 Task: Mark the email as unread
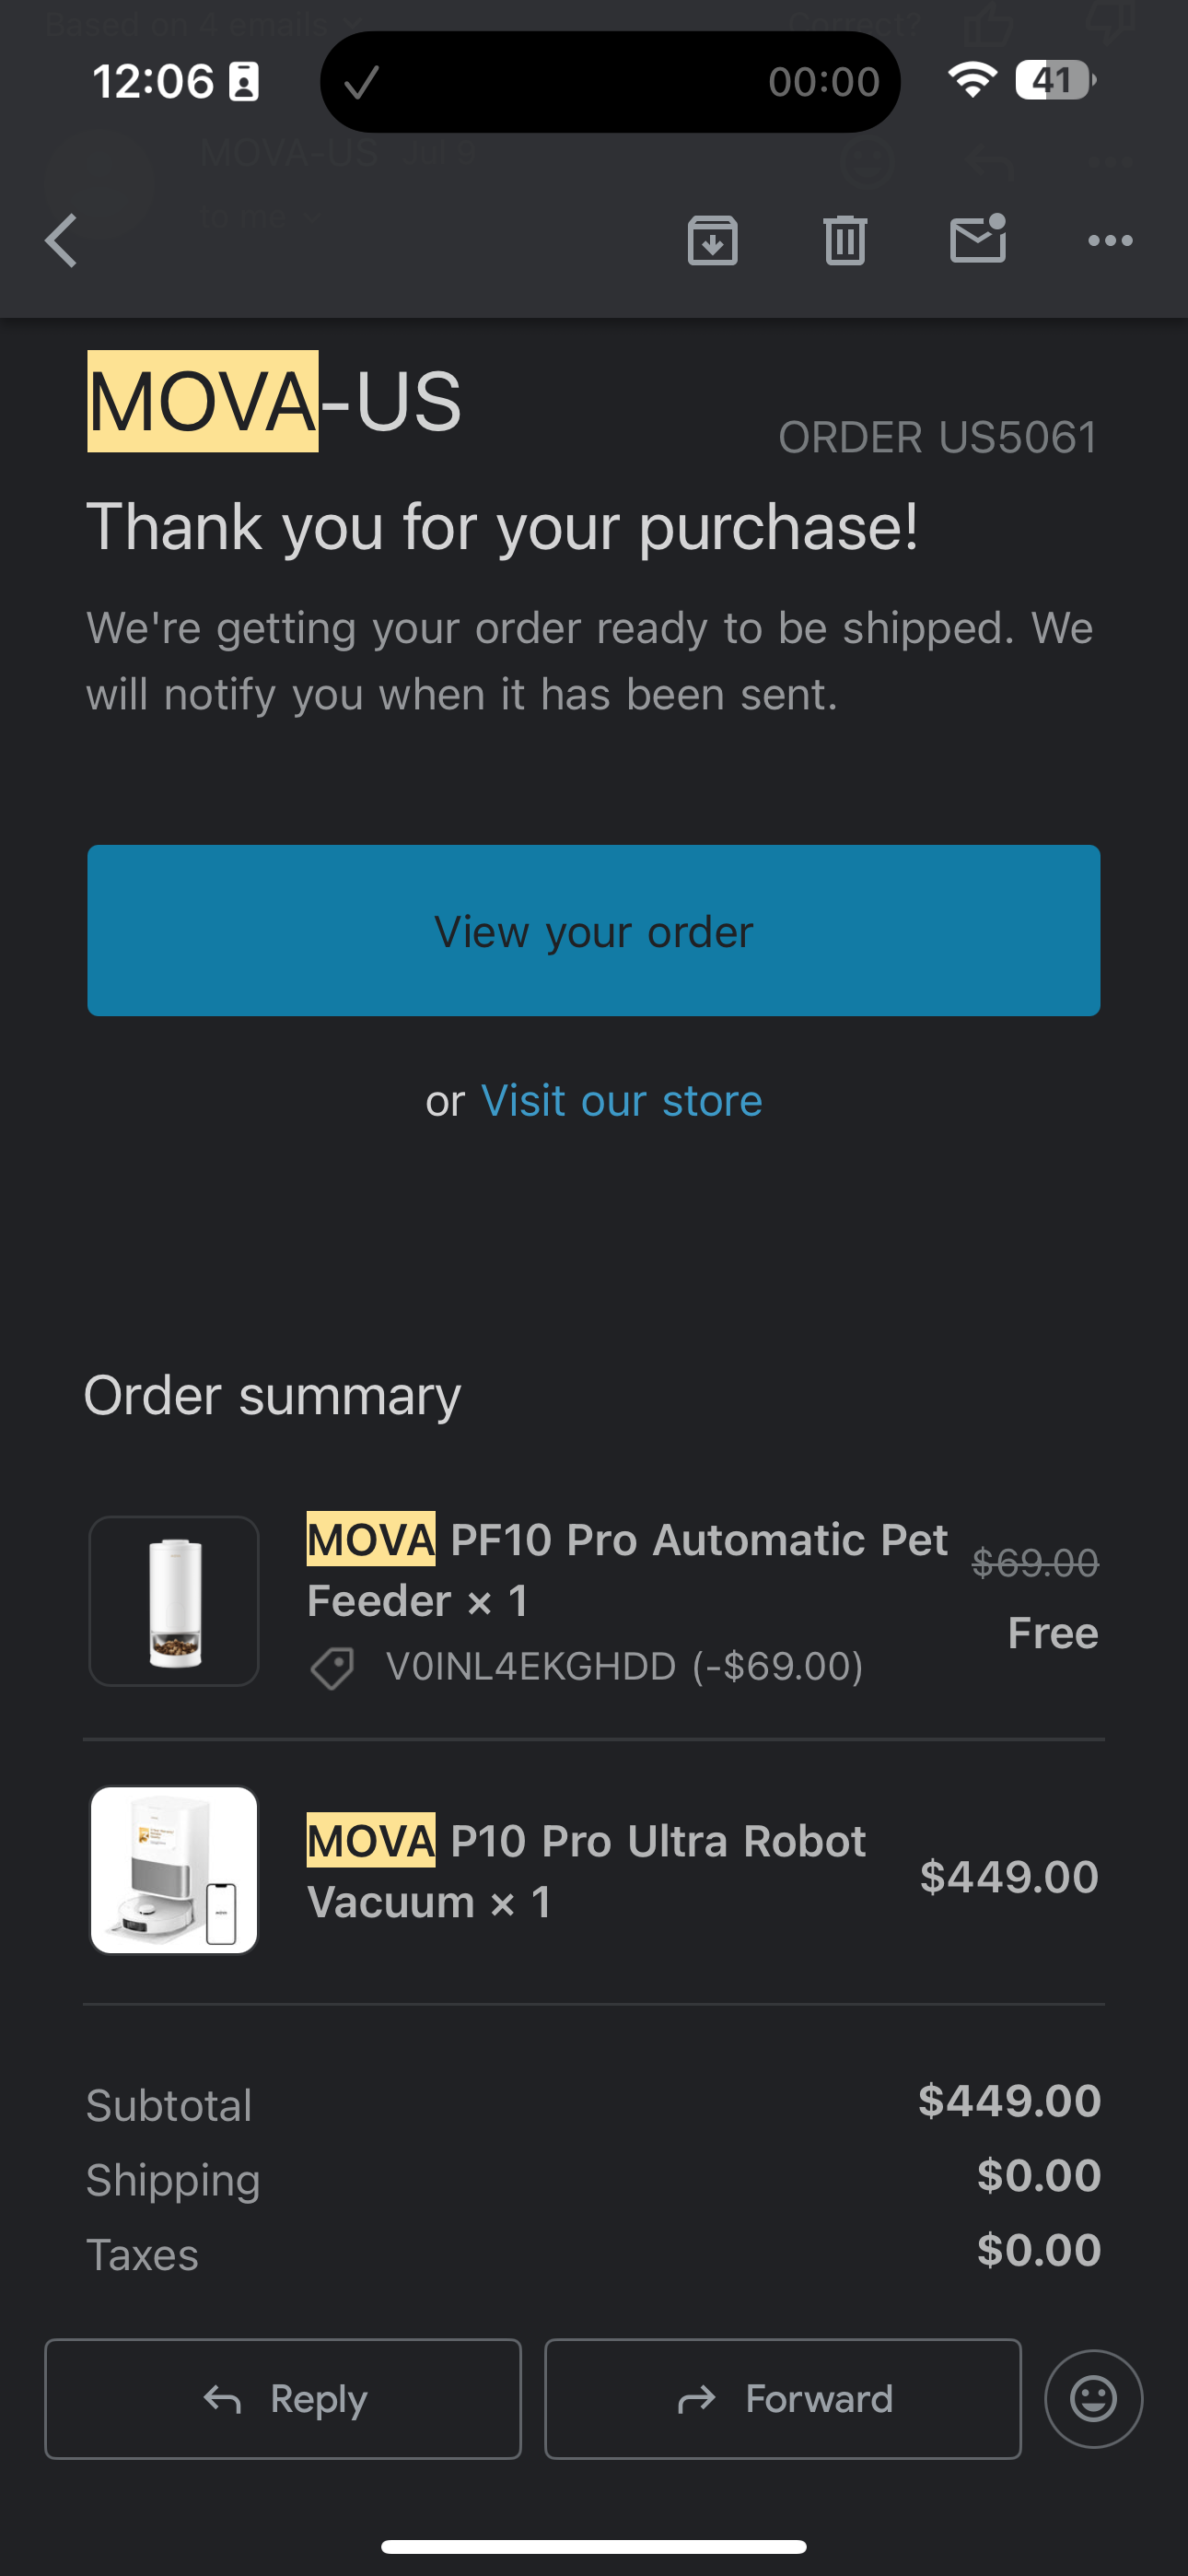point(977,240)
